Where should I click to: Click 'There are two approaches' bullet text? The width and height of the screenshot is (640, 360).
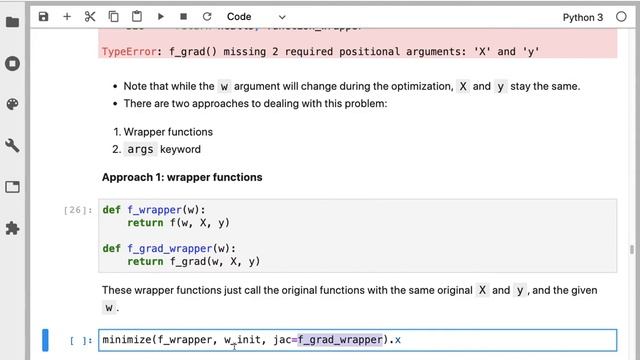click(256, 103)
